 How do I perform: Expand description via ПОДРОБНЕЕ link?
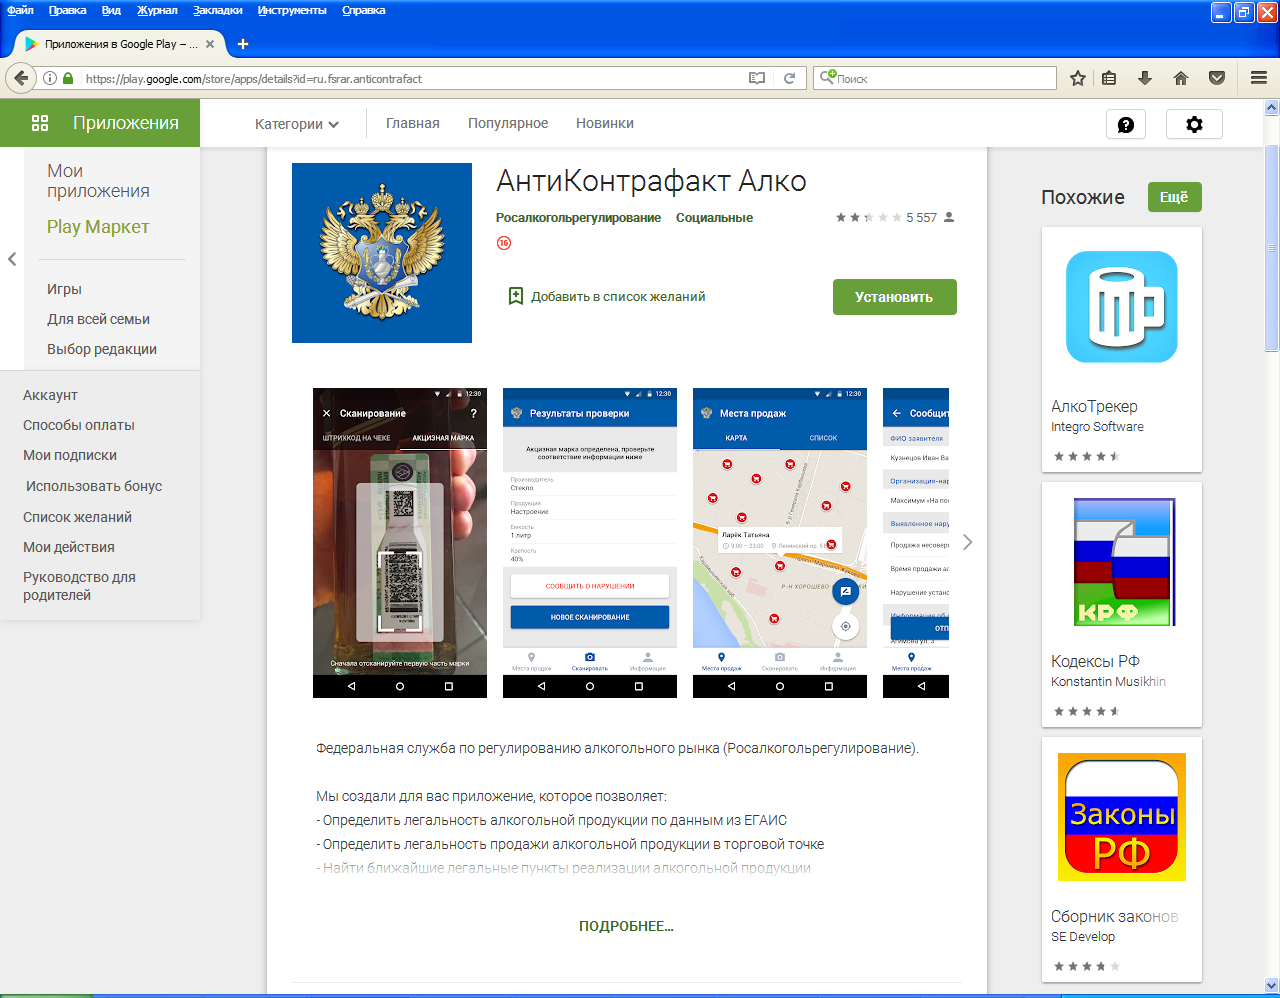626,926
